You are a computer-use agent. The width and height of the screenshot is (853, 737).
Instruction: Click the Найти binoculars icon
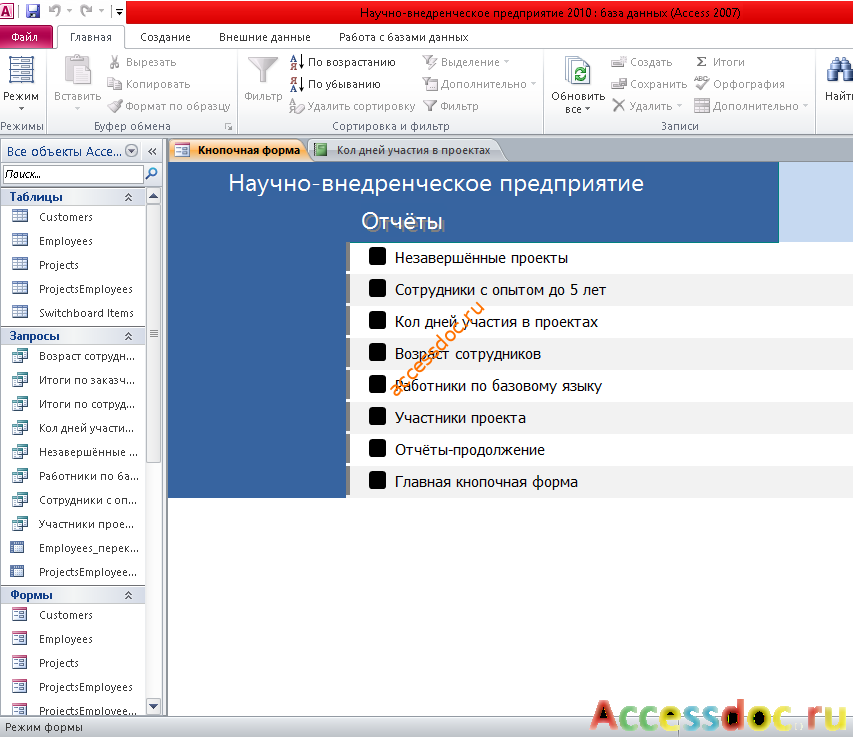pos(839,71)
